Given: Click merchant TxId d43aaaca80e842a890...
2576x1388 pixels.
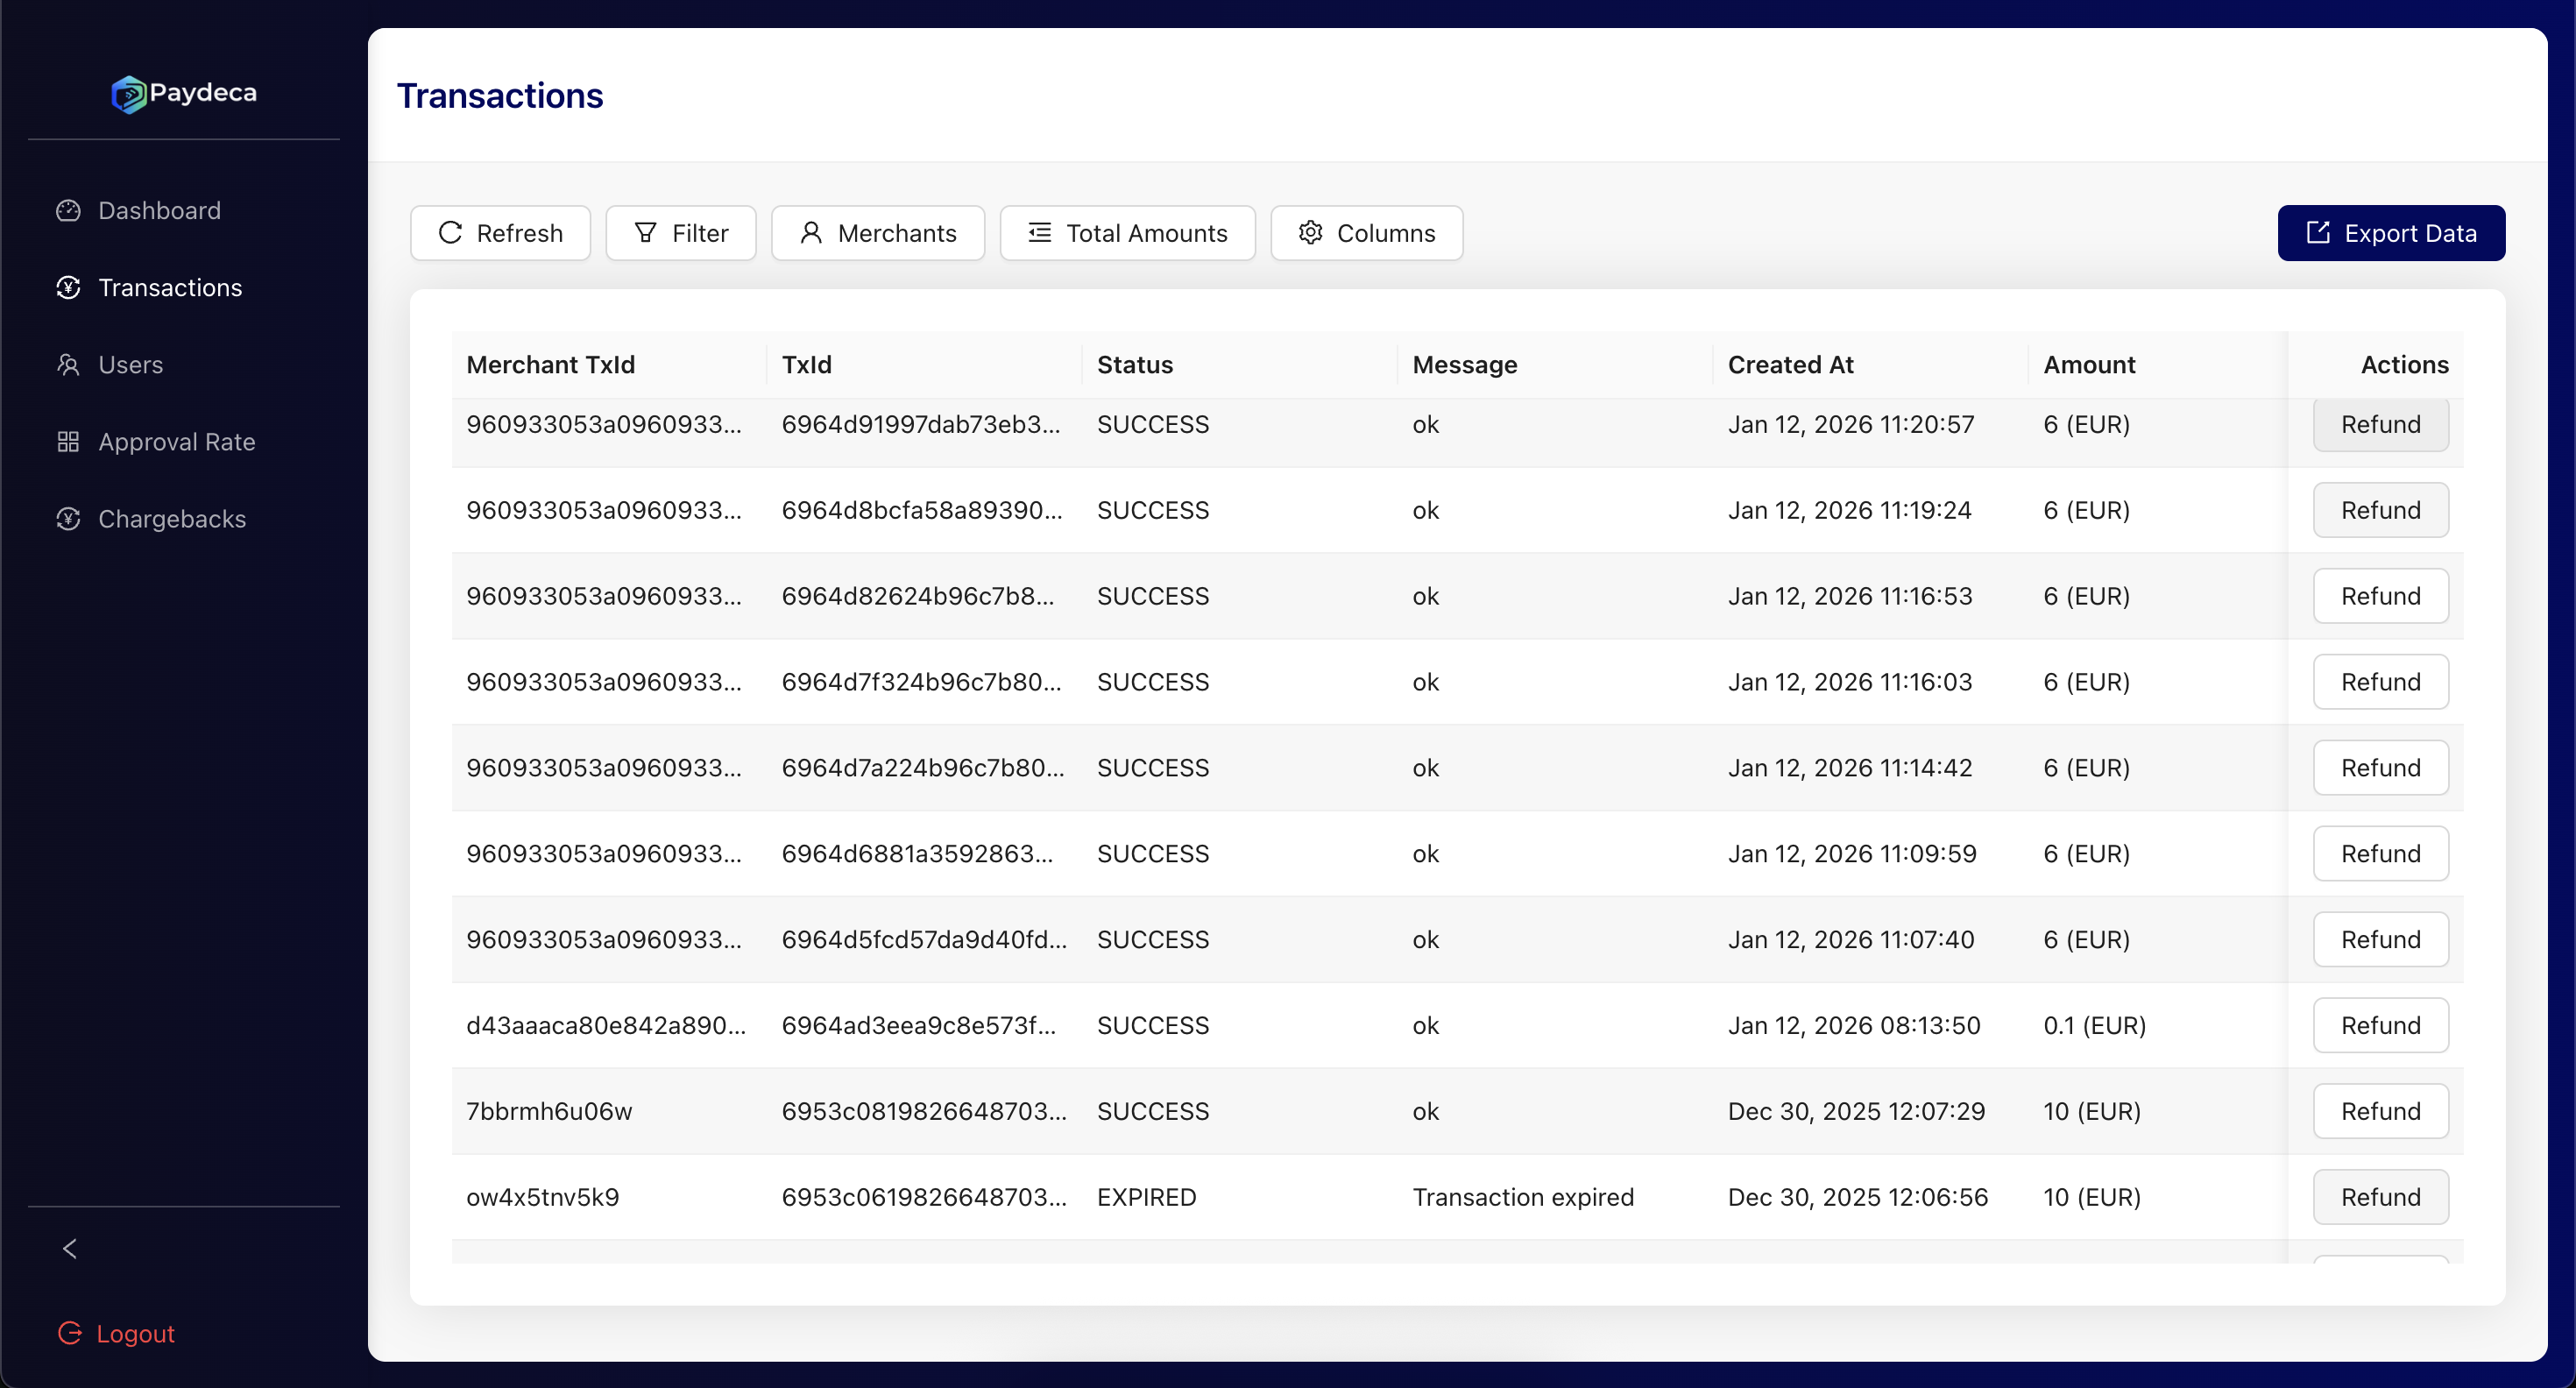Looking at the screenshot, I should tap(606, 1026).
